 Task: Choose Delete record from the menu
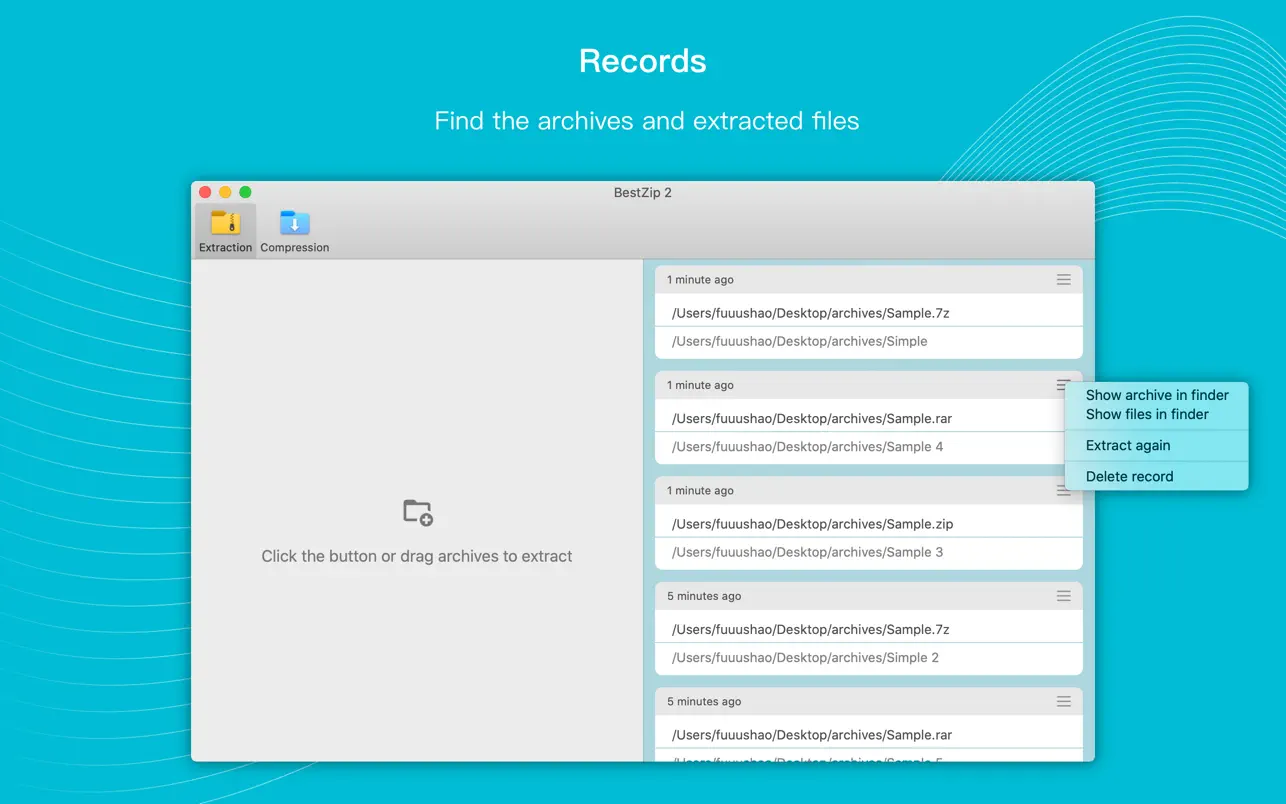(1129, 477)
